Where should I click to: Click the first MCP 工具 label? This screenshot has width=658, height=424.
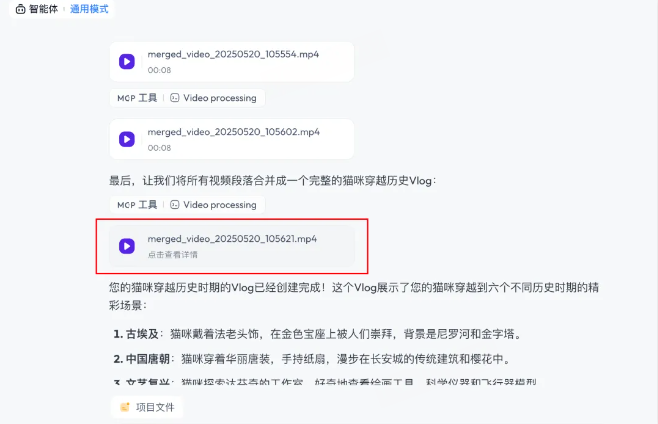coord(137,98)
